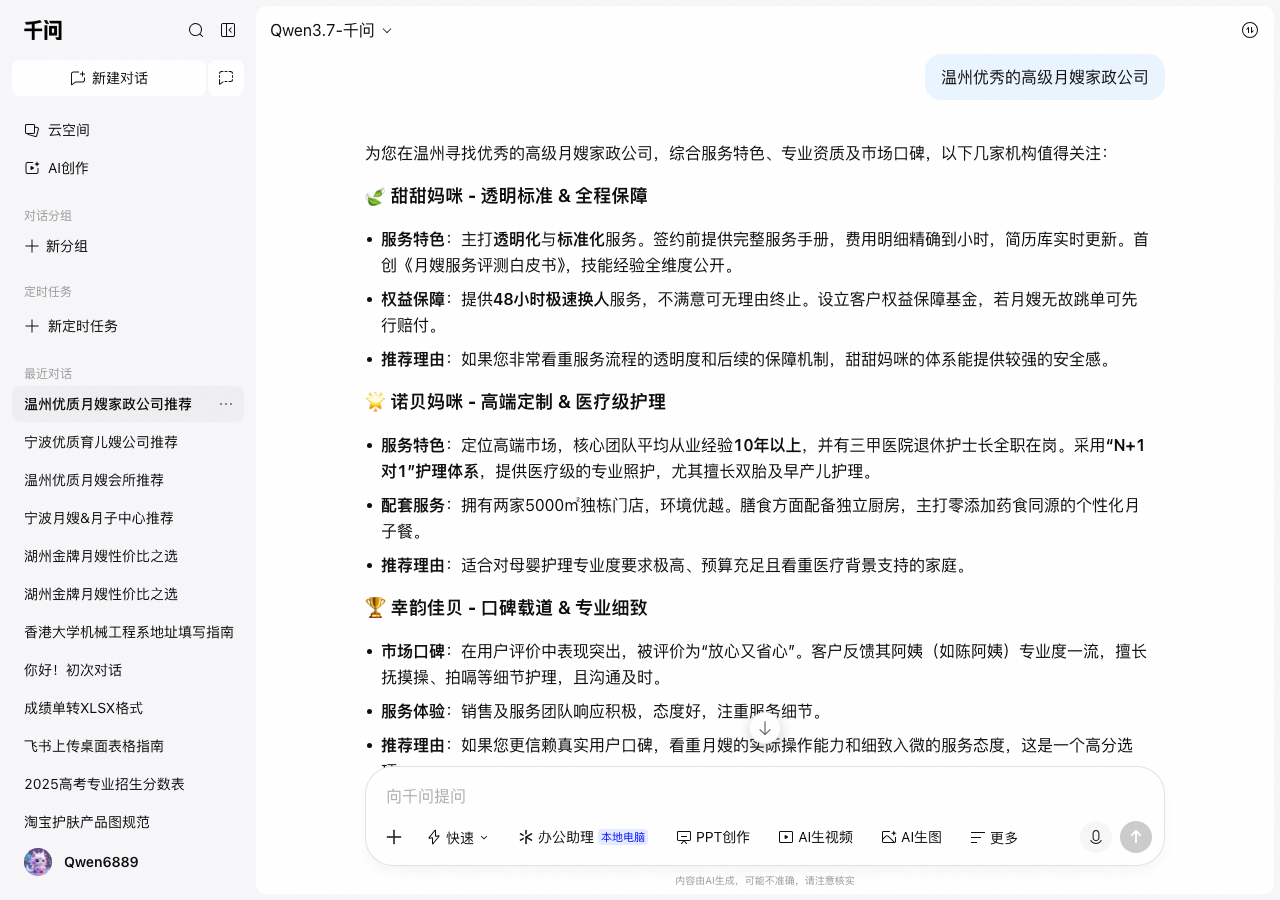Select the 温州优质月嫂家政公司推荐 conversation
The height and width of the screenshot is (900, 1280).
pyautogui.click(x=128, y=404)
